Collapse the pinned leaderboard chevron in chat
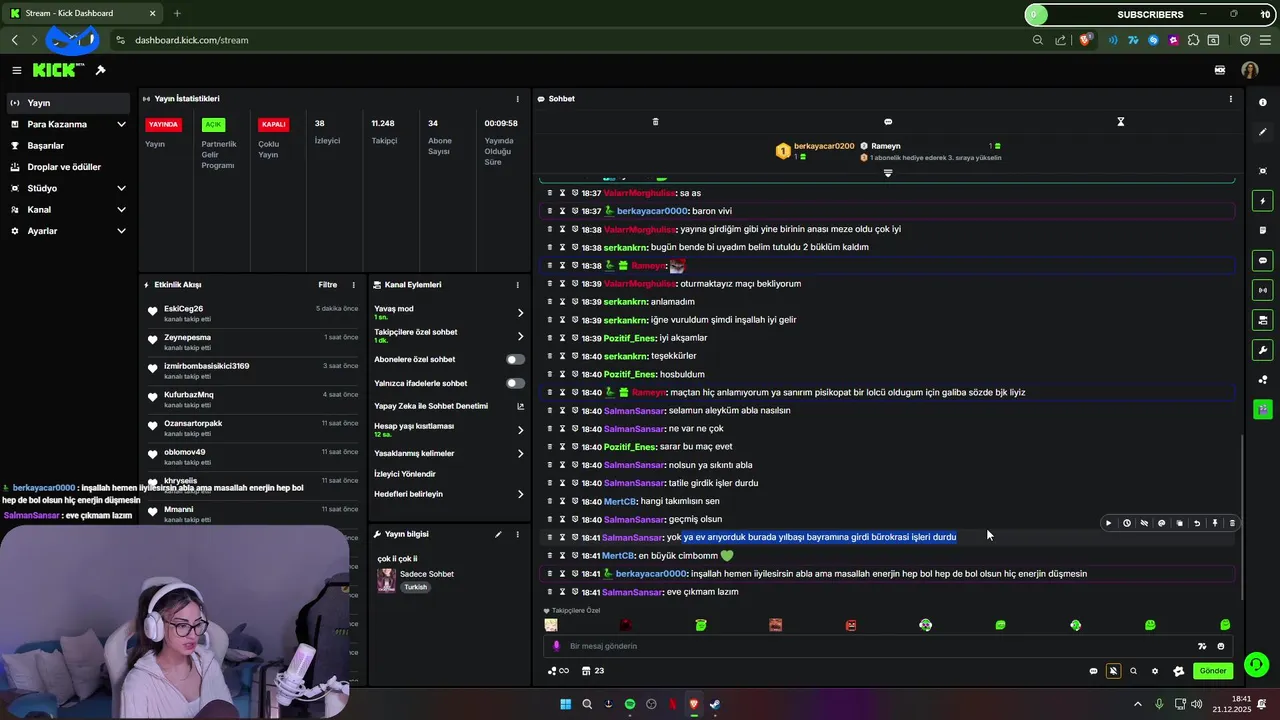The height and width of the screenshot is (720, 1280). point(888,173)
